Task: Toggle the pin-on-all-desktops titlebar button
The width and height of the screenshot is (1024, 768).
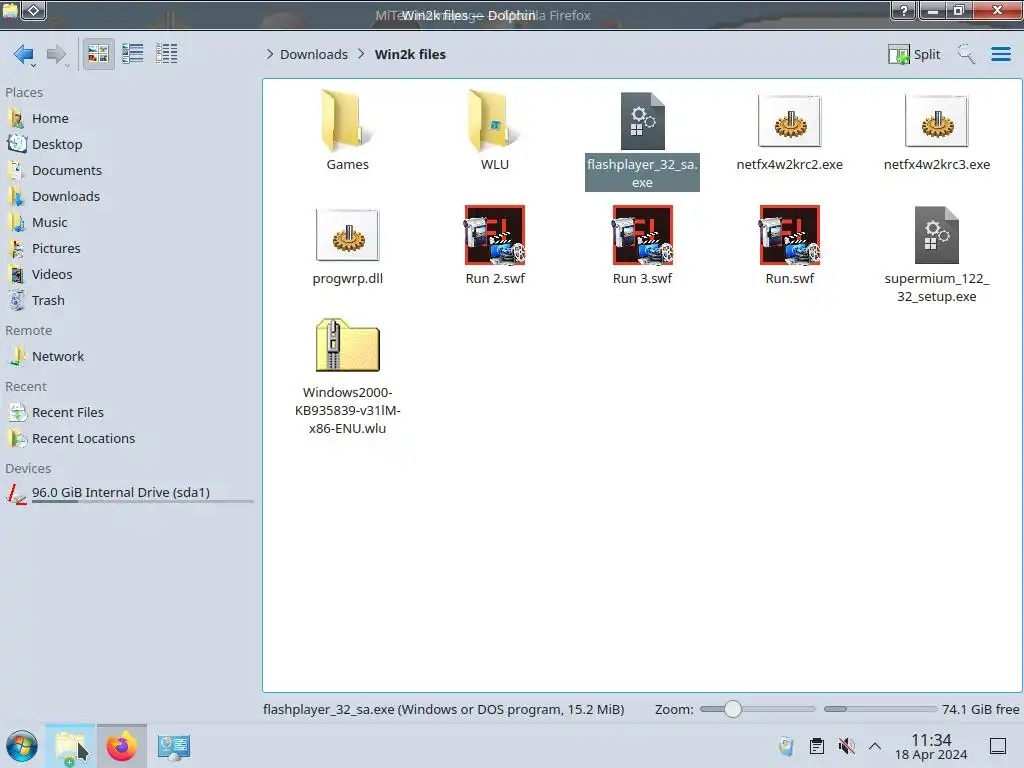Action: coord(34,10)
